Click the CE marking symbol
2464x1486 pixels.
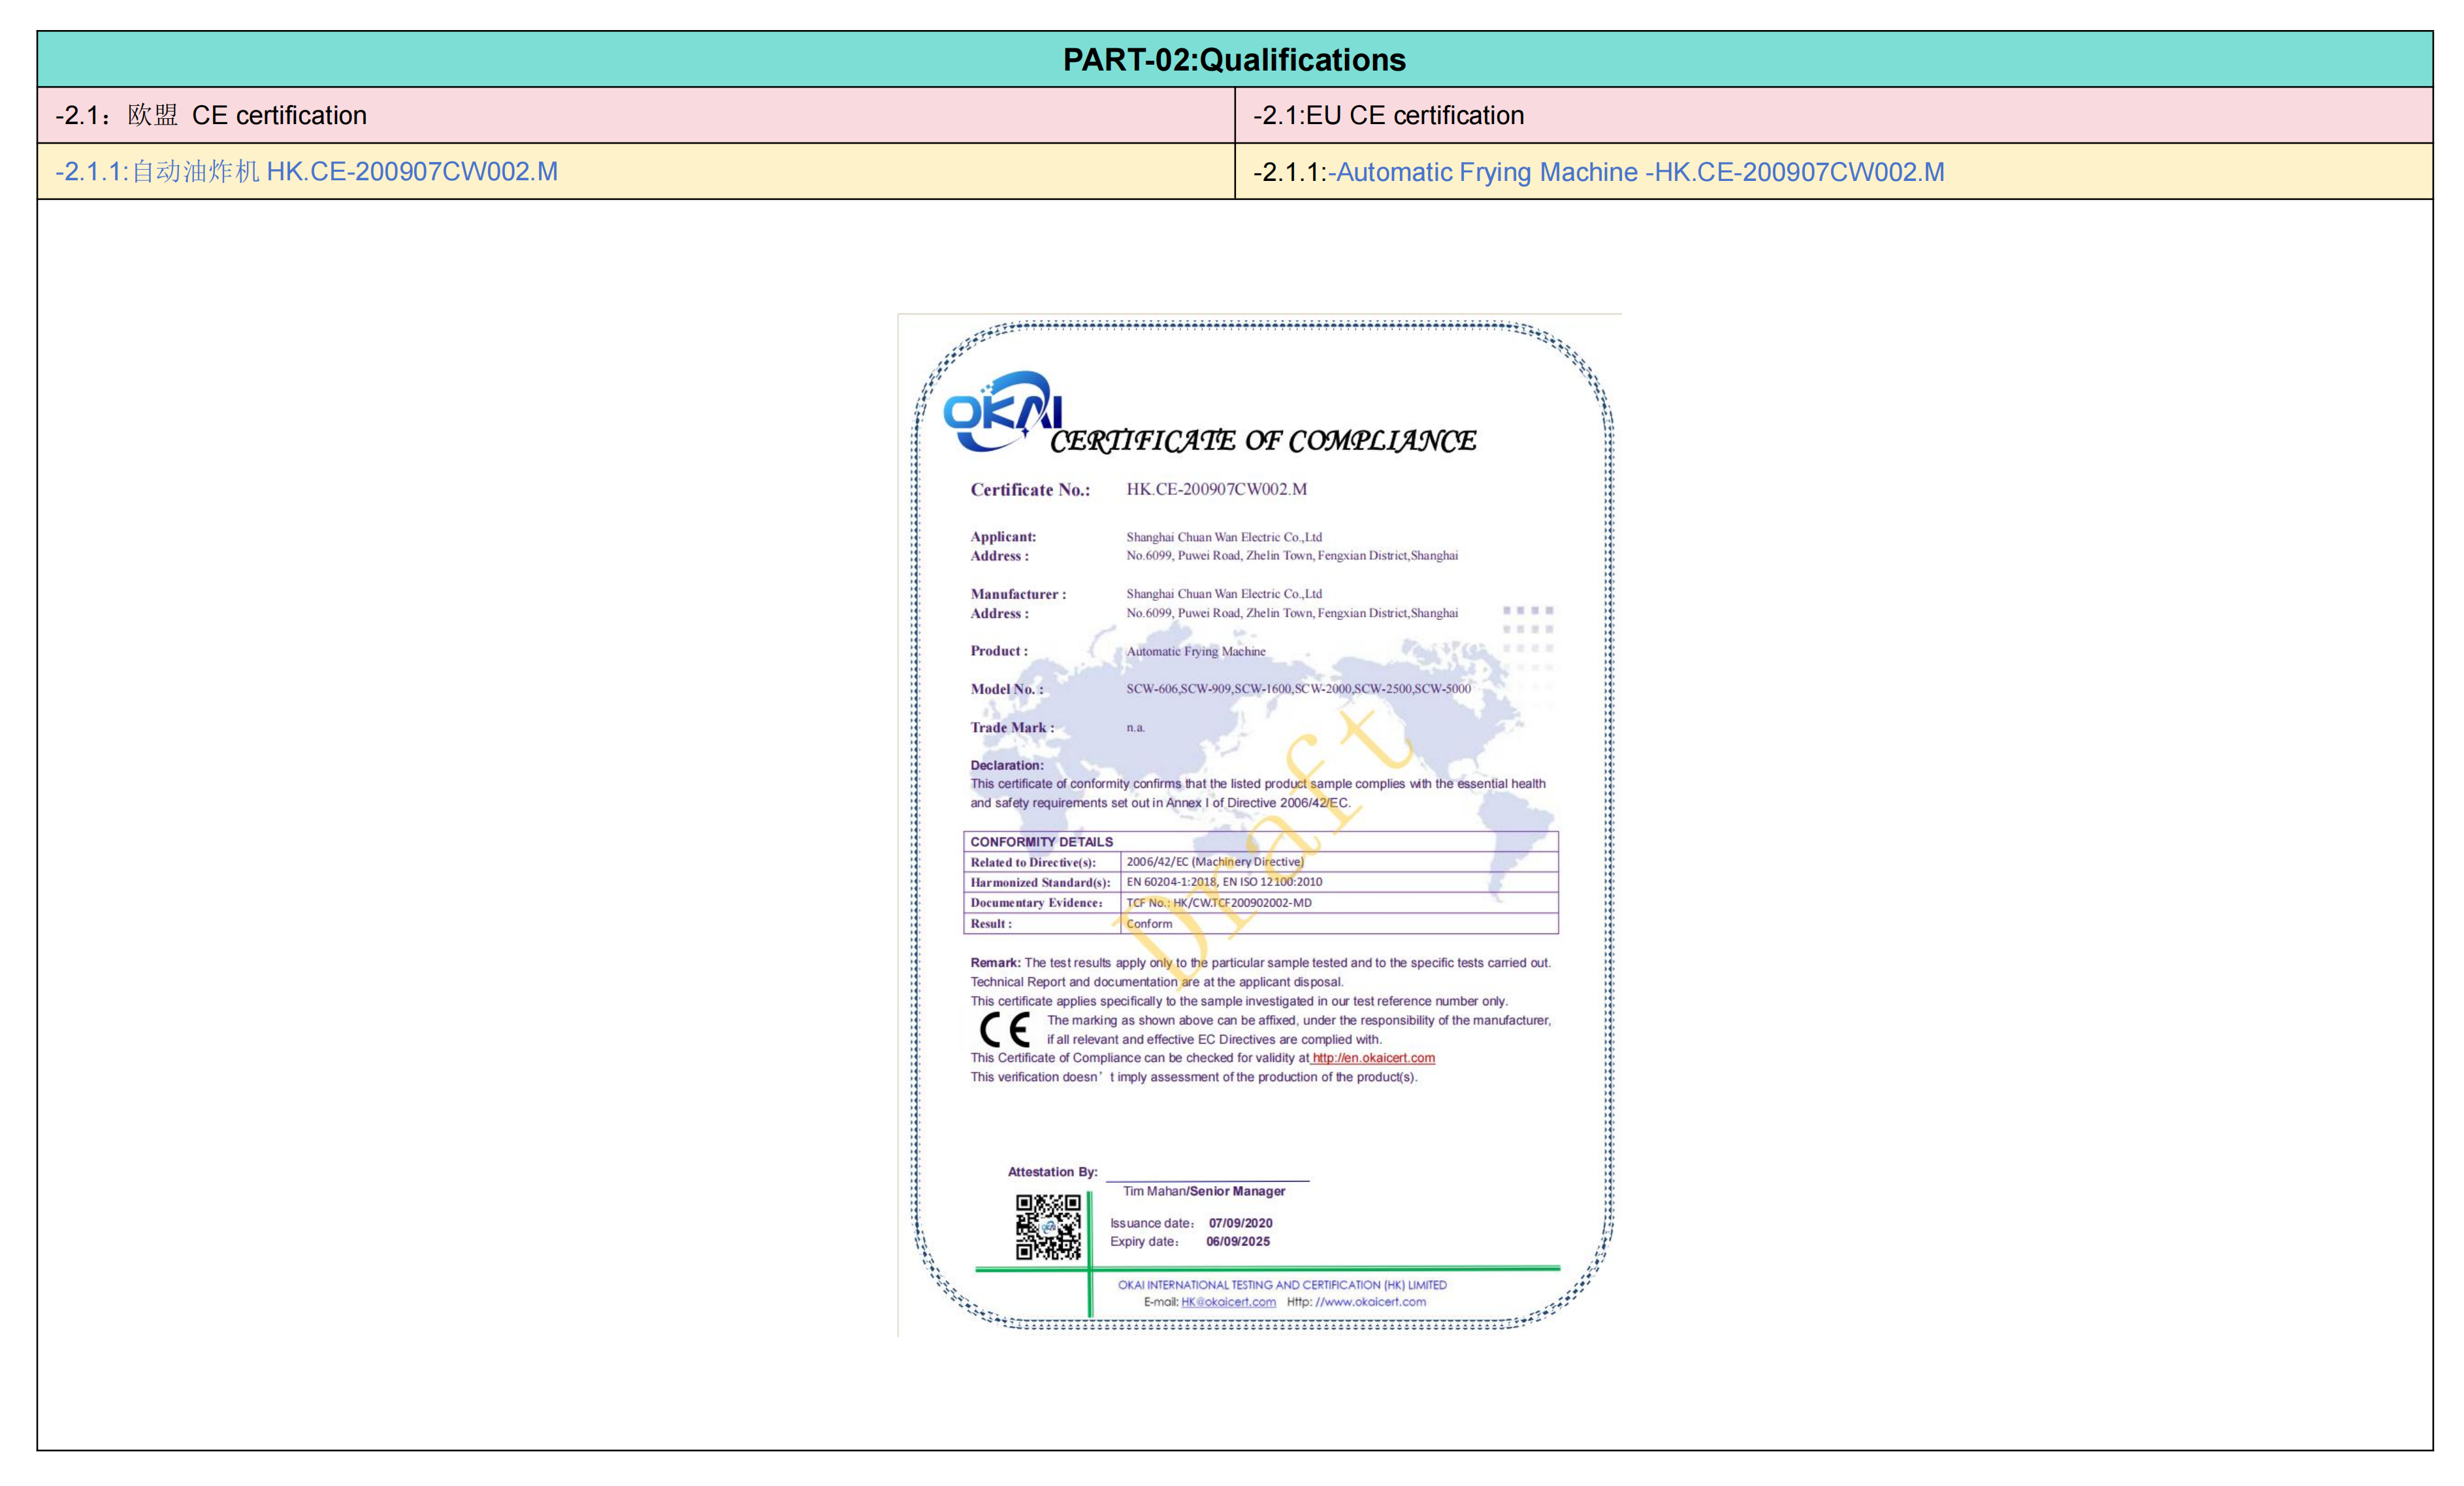(1004, 1029)
